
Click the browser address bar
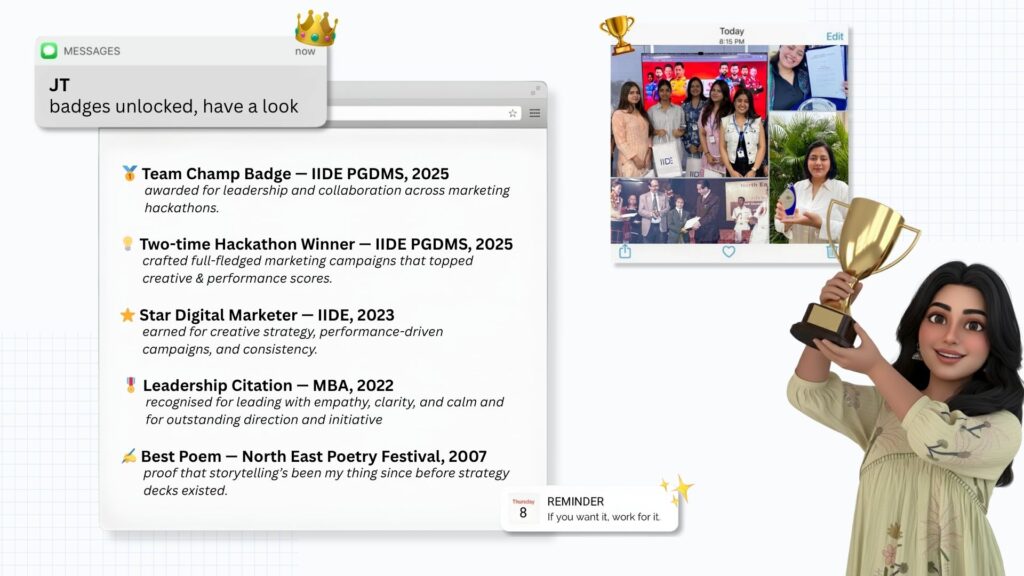pyautogui.click(x=420, y=114)
